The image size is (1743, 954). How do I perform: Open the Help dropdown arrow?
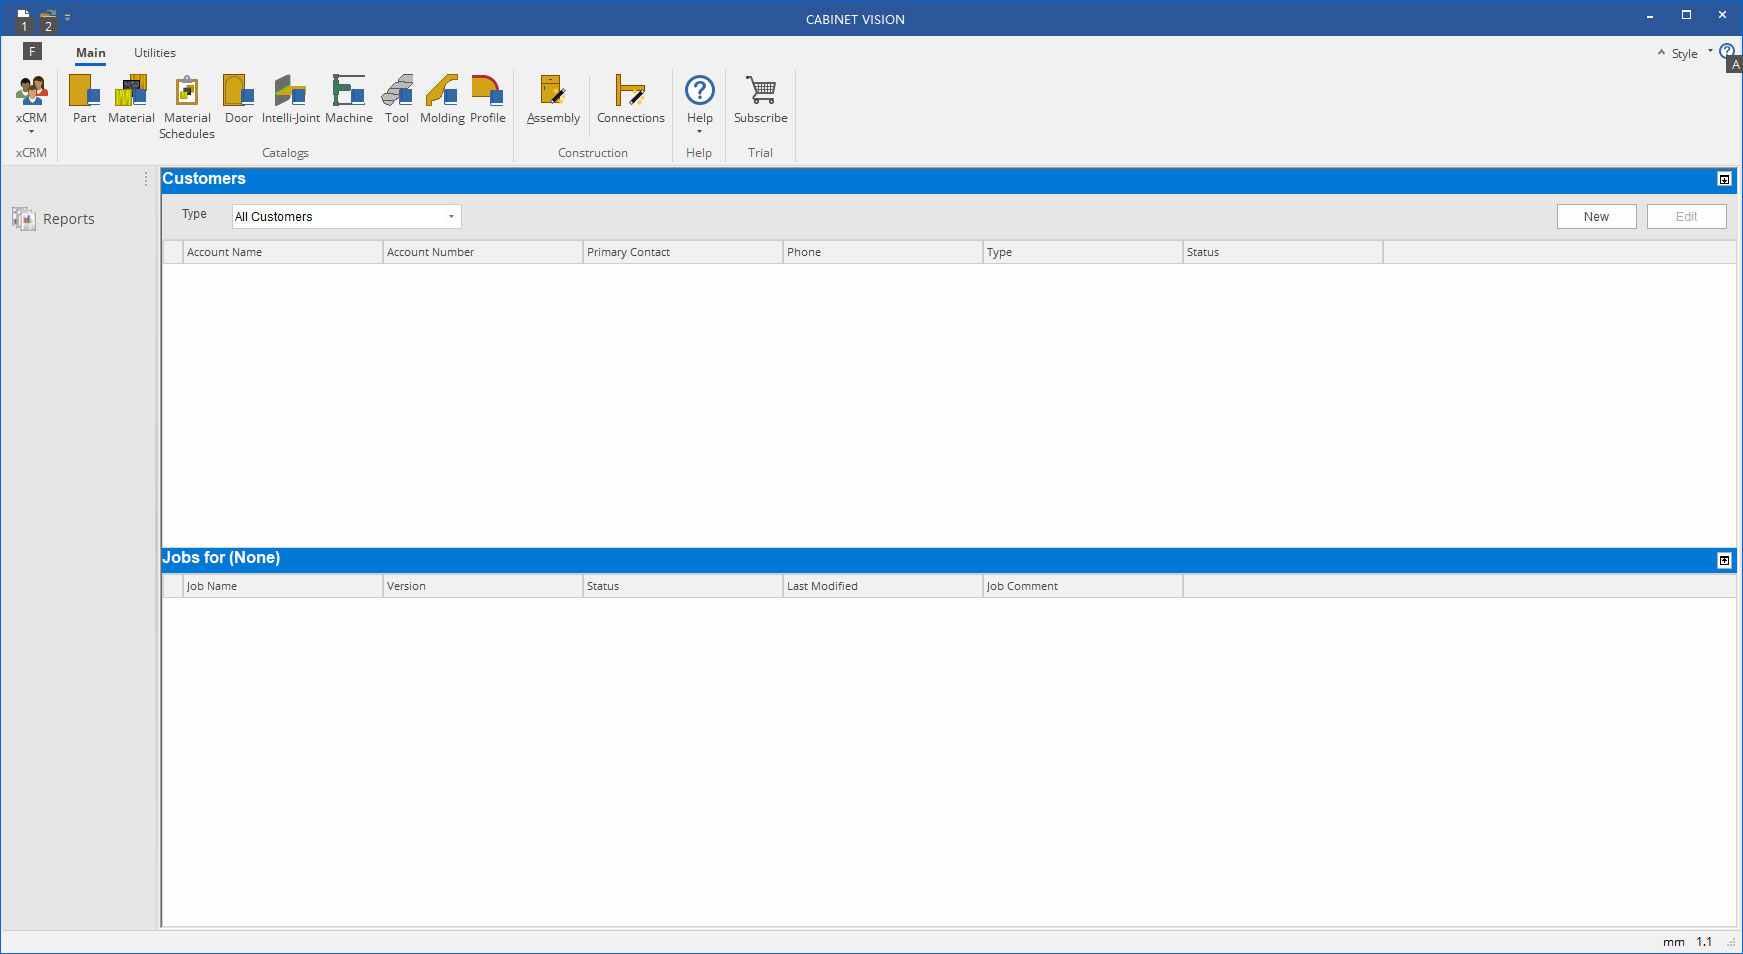click(x=699, y=129)
